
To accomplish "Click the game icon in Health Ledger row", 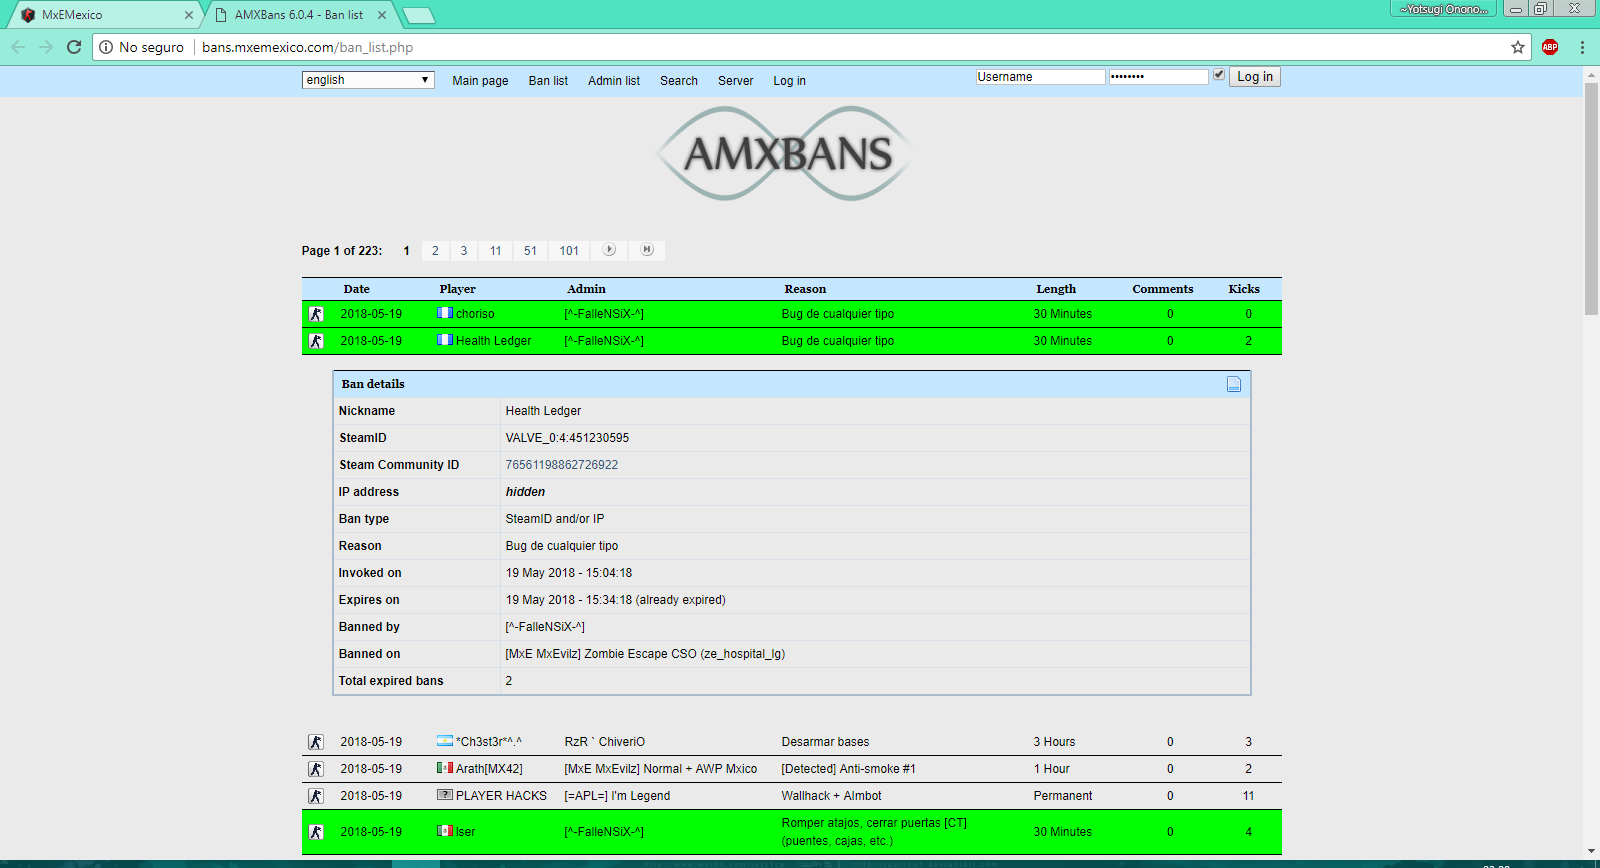I will click(x=316, y=341).
